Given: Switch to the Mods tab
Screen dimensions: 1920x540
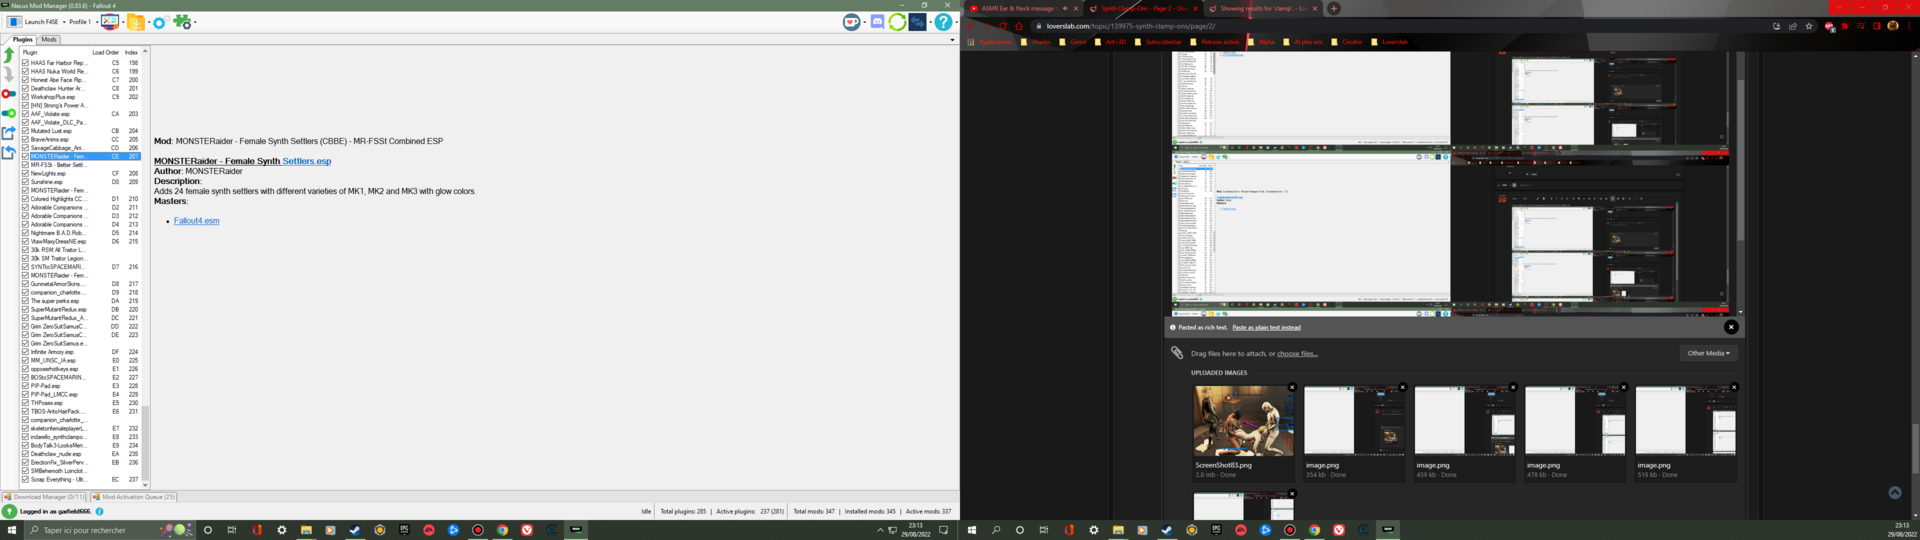Looking at the screenshot, I should pos(49,39).
